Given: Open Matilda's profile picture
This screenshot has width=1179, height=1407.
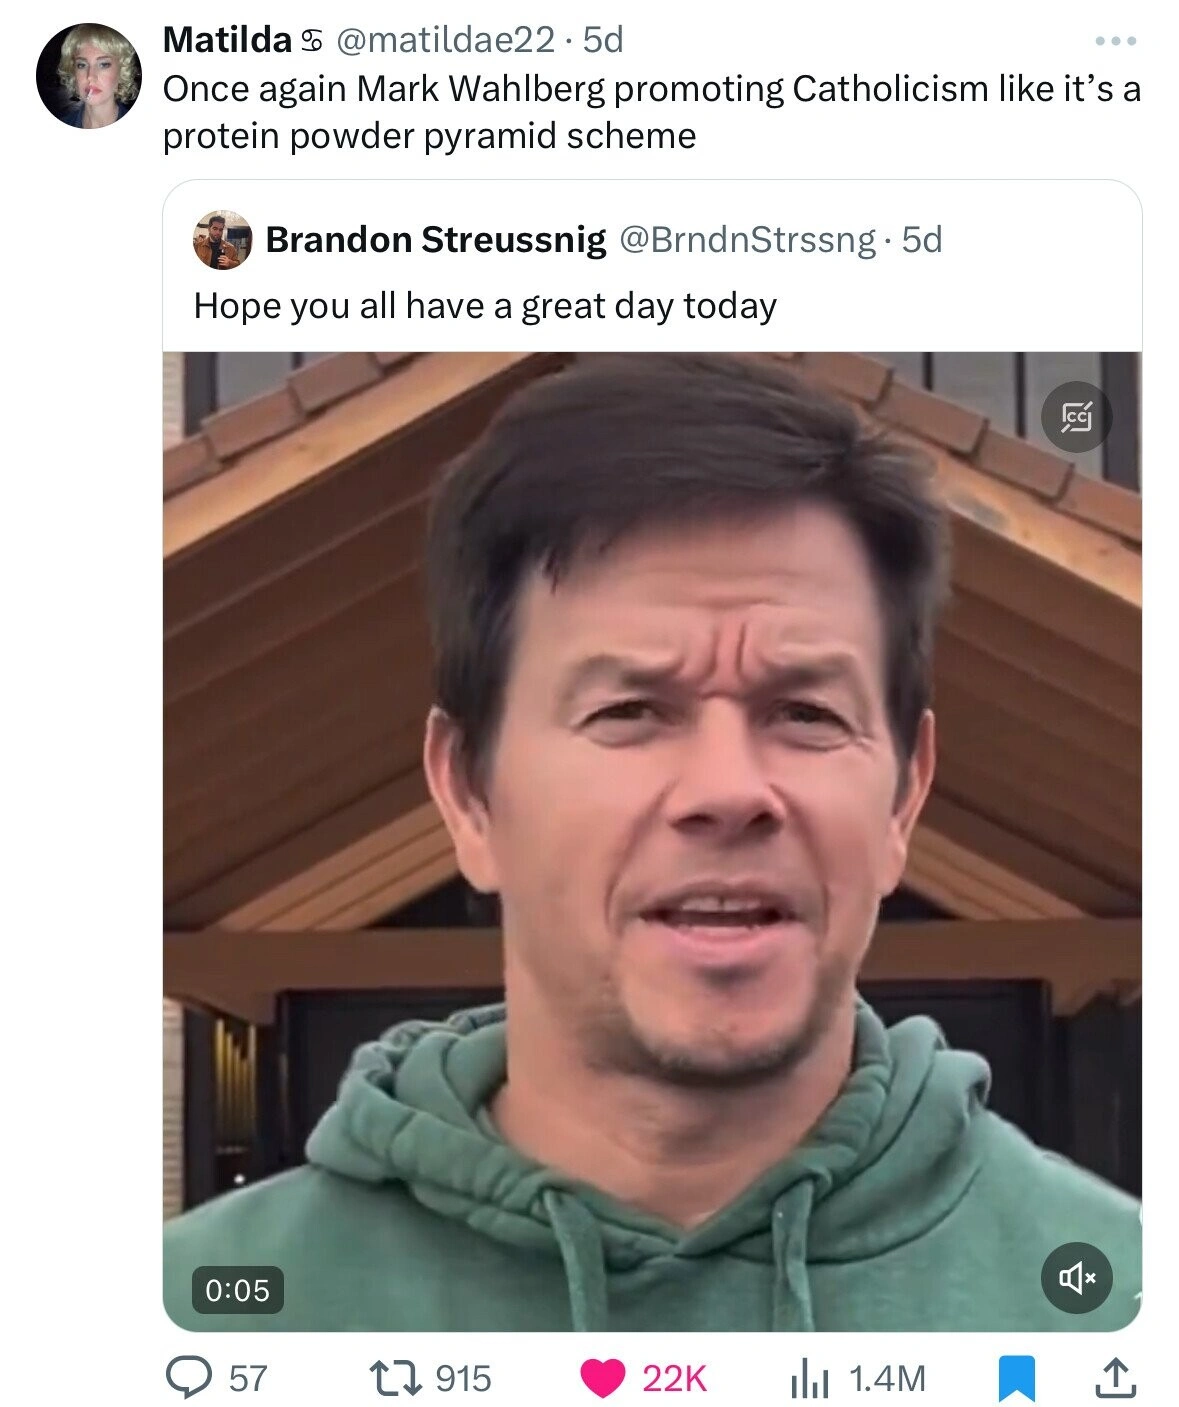Looking at the screenshot, I should click(x=89, y=76).
